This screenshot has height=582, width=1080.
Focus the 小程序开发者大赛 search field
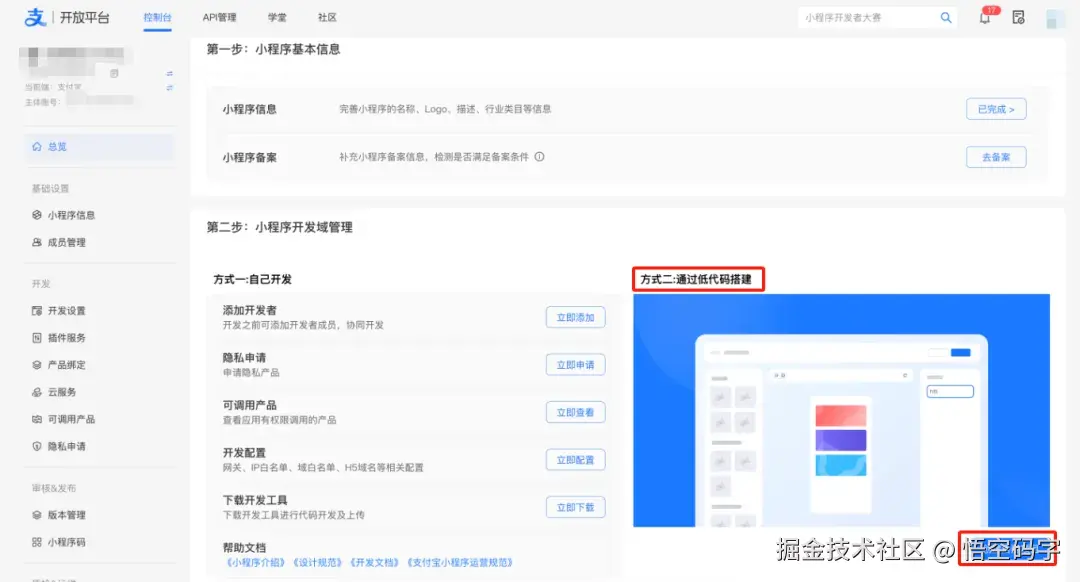pyautogui.click(x=870, y=18)
